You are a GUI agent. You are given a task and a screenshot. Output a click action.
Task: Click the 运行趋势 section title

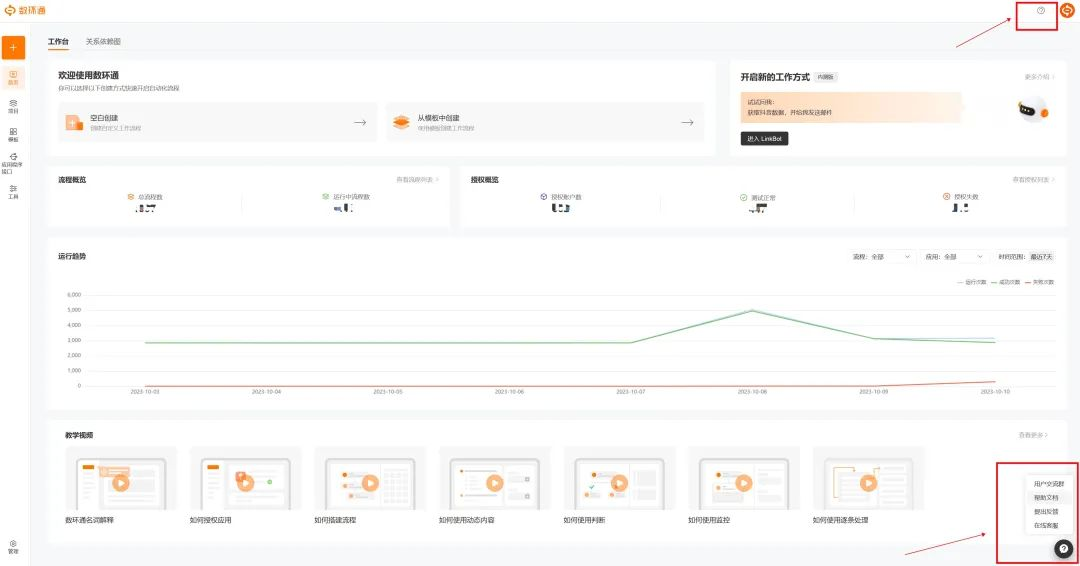click(72, 256)
